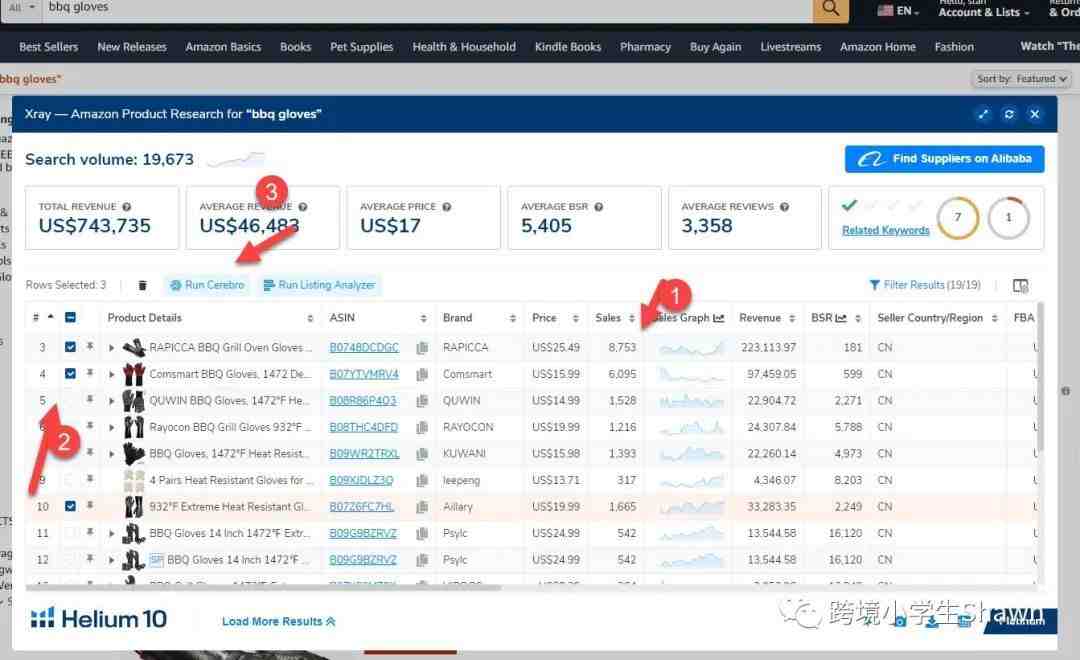The width and height of the screenshot is (1080, 660).
Task: Copy ASIN B07YTVMRV4 with copy icon
Action: [x=422, y=374]
